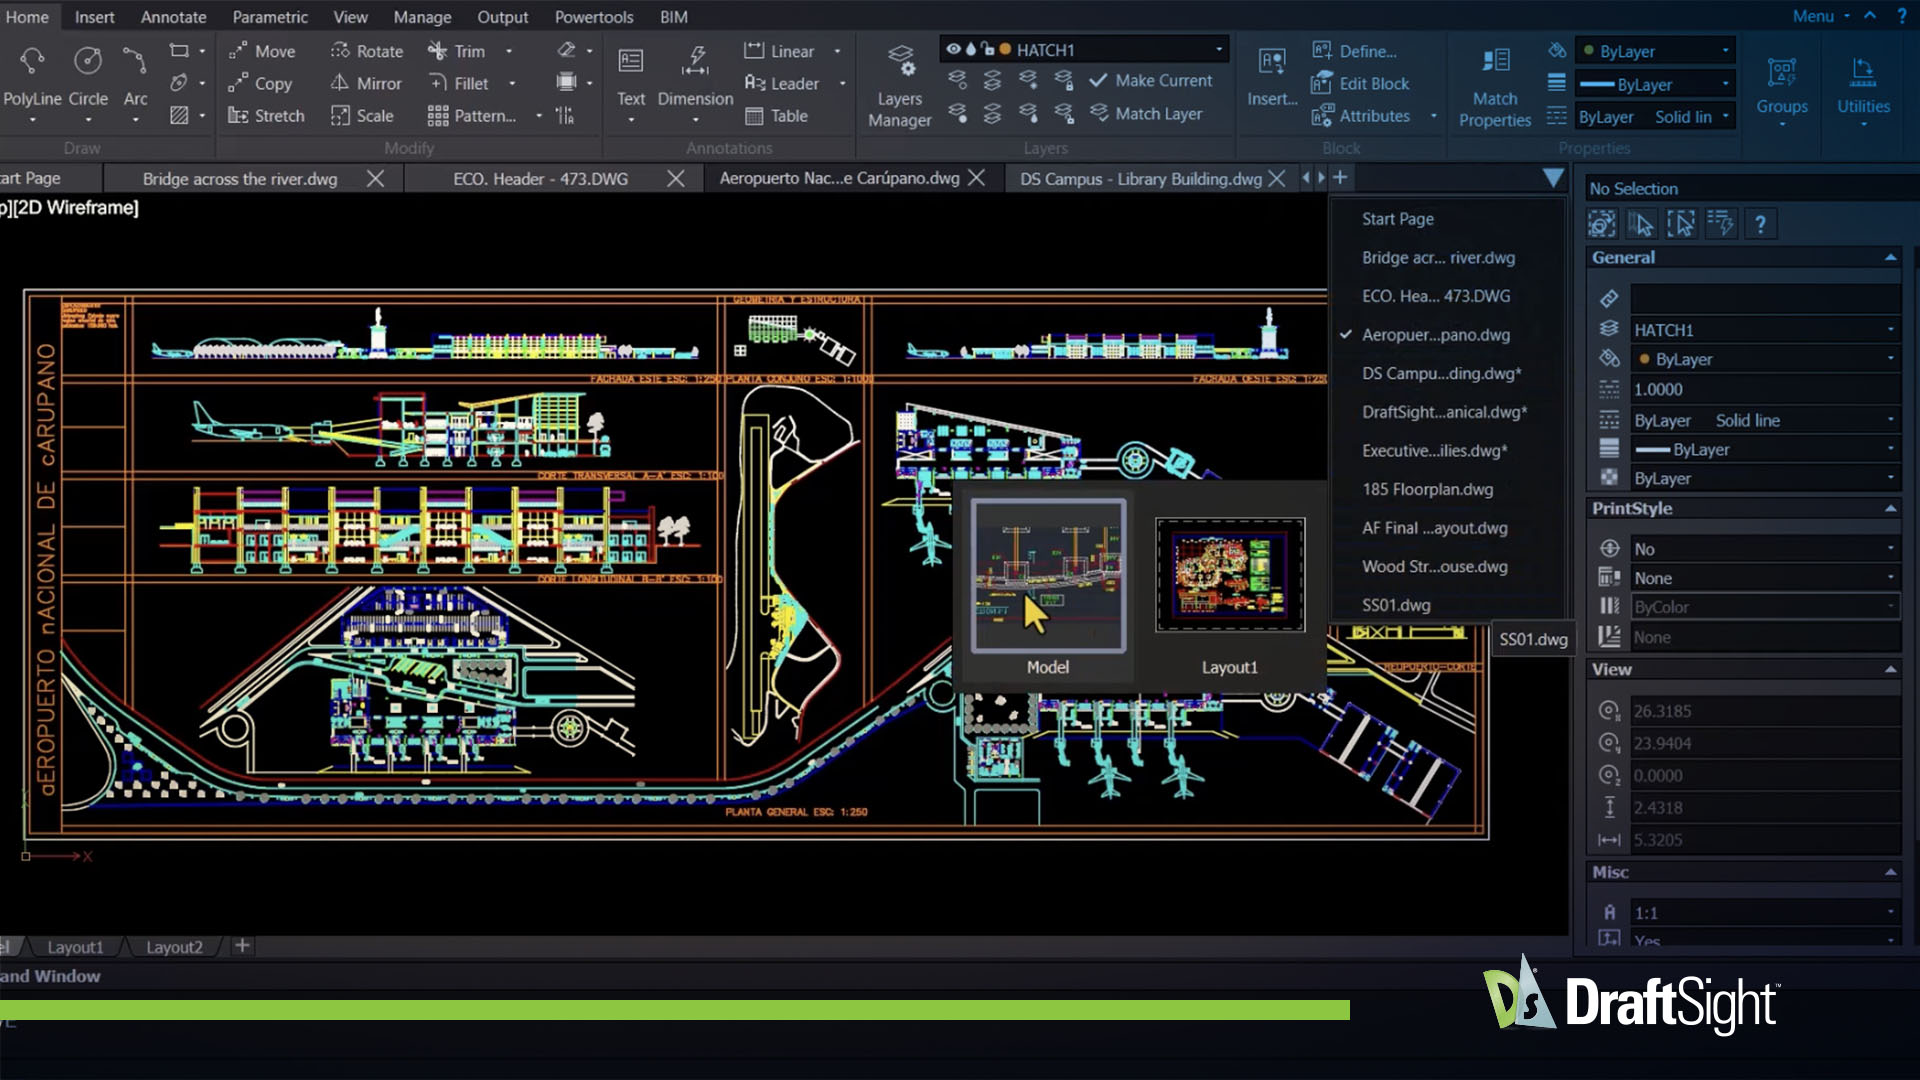This screenshot has height=1080, width=1920.
Task: Open the Layers Manager
Action: pyautogui.click(x=899, y=86)
